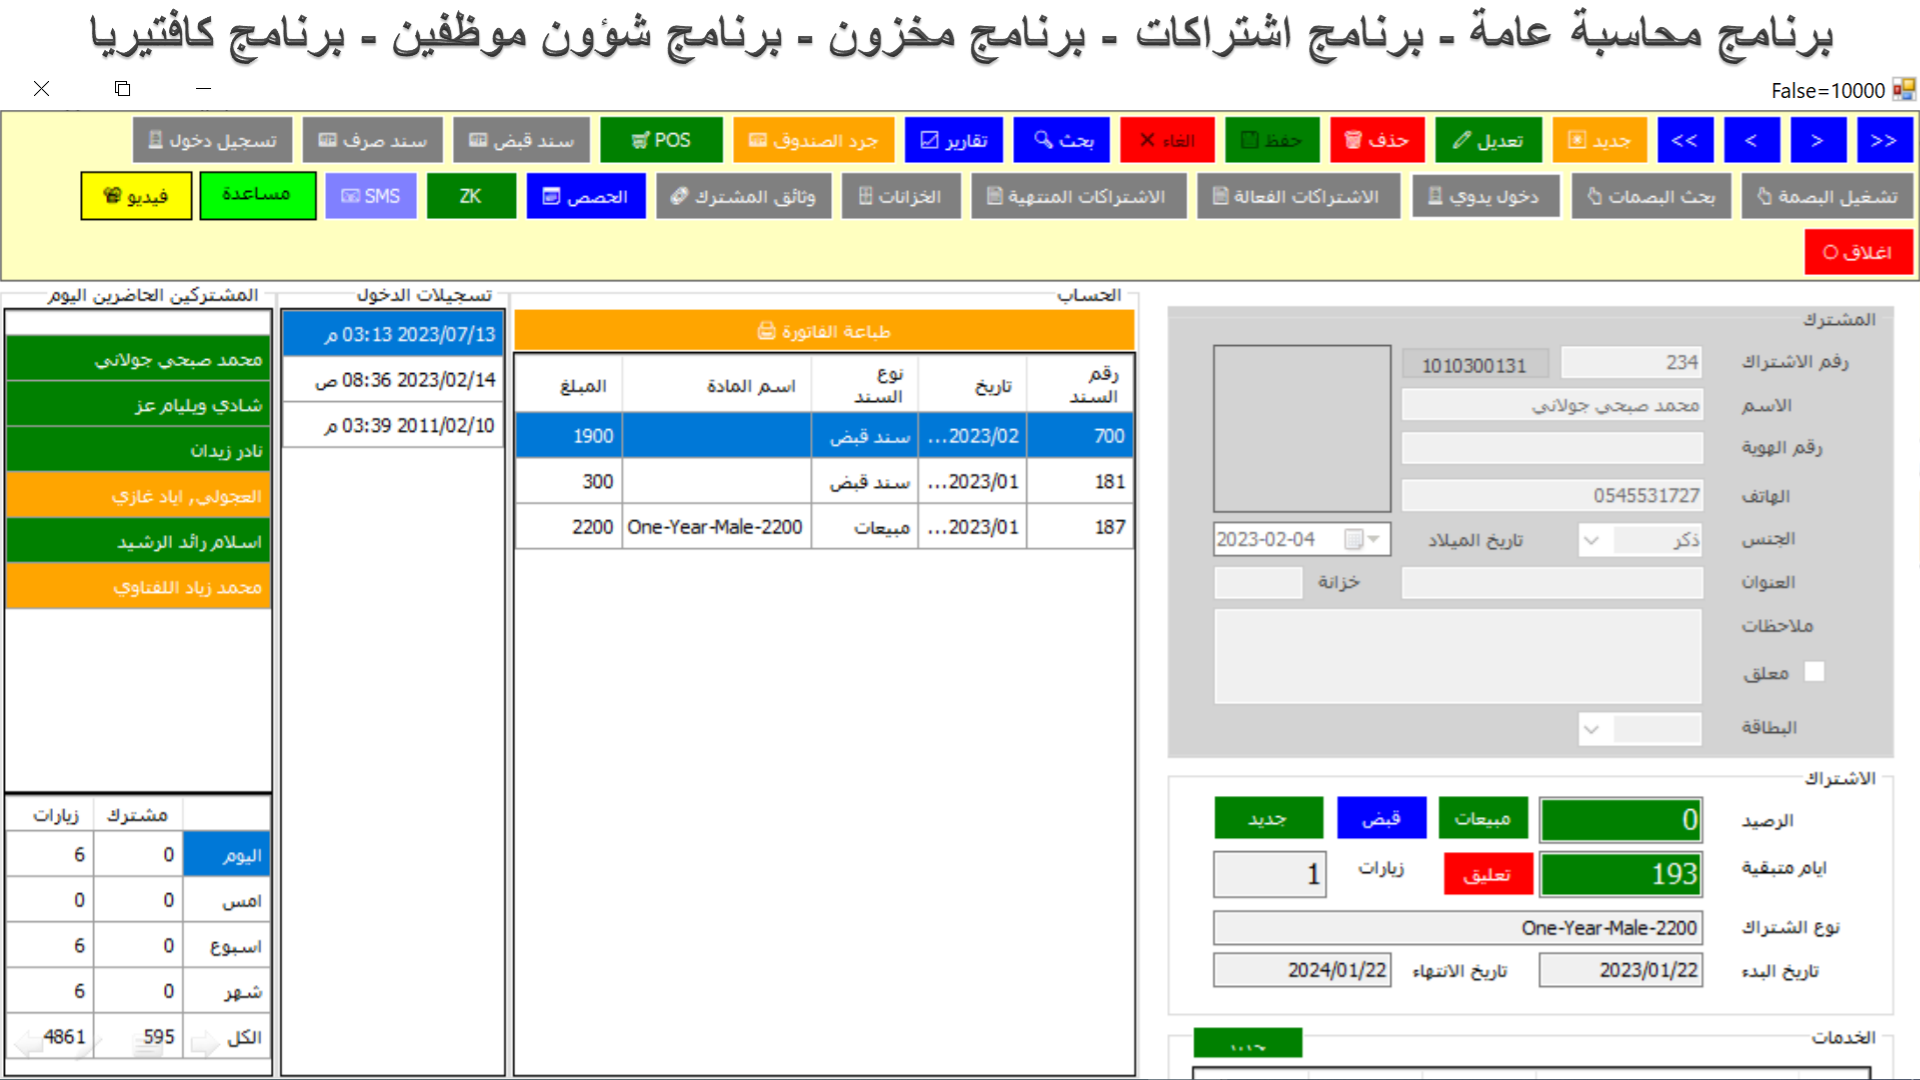Open the video (فيديو) button

pos(136,196)
